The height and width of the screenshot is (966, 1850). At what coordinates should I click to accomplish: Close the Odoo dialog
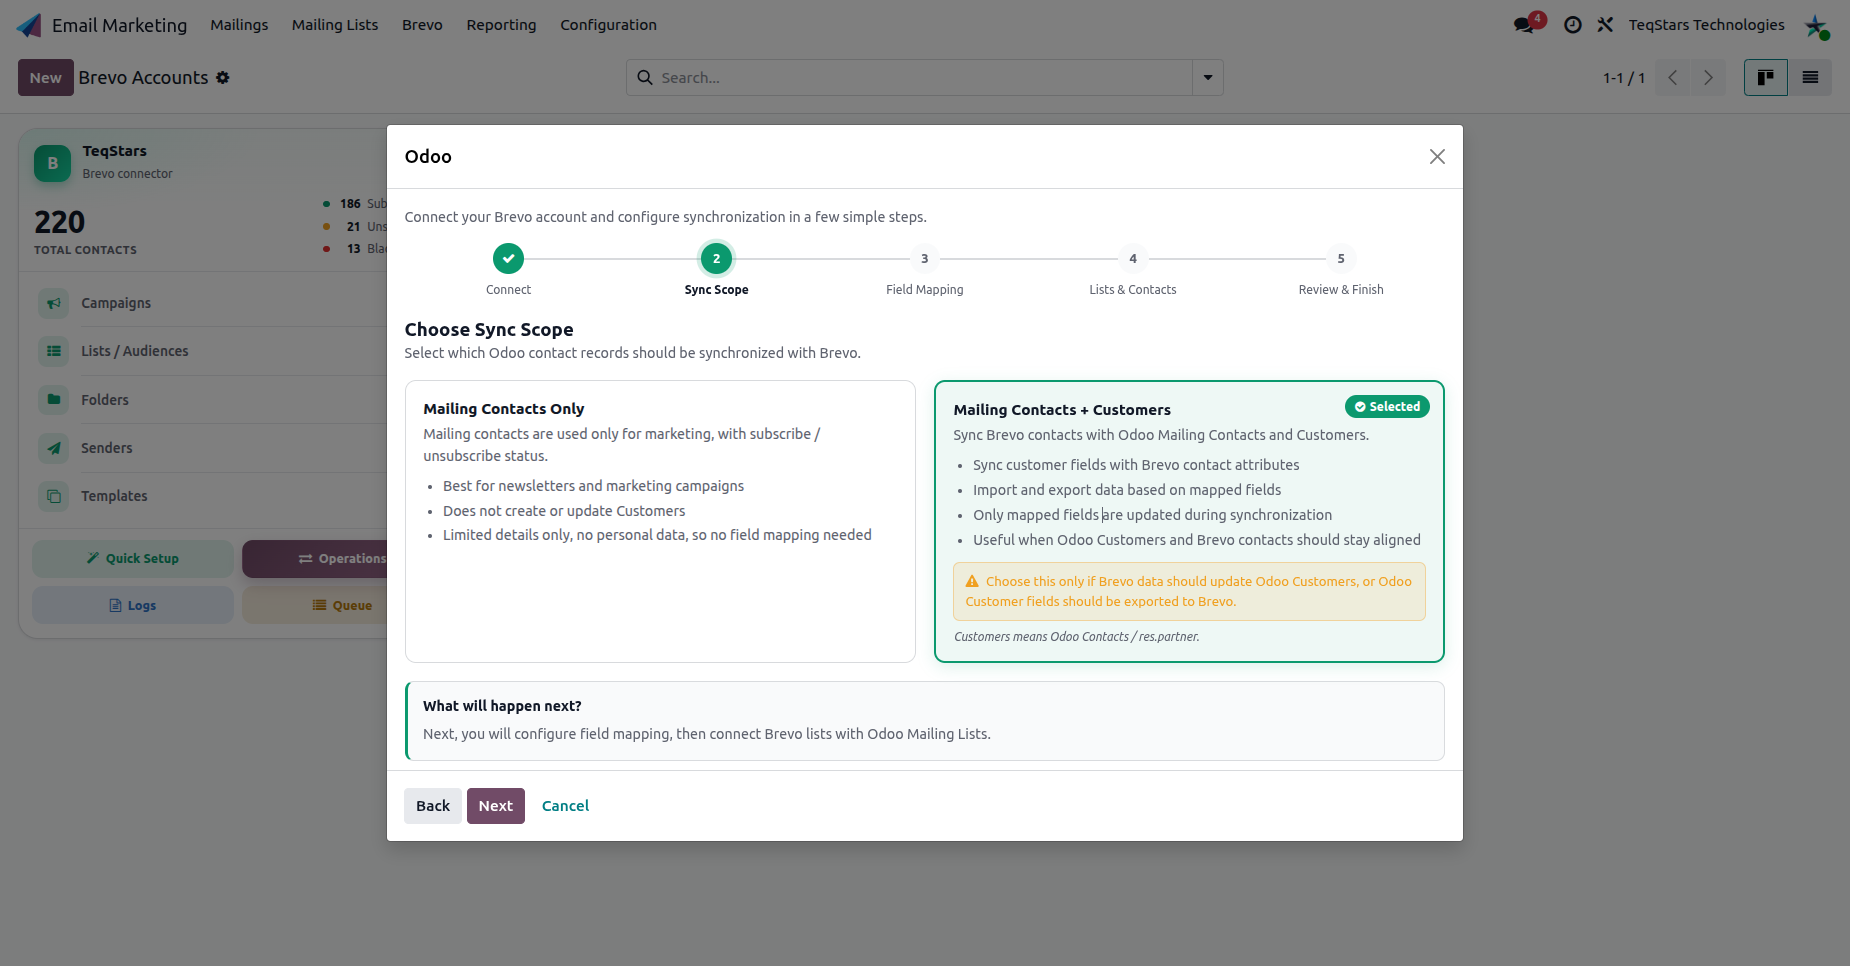click(x=1437, y=156)
